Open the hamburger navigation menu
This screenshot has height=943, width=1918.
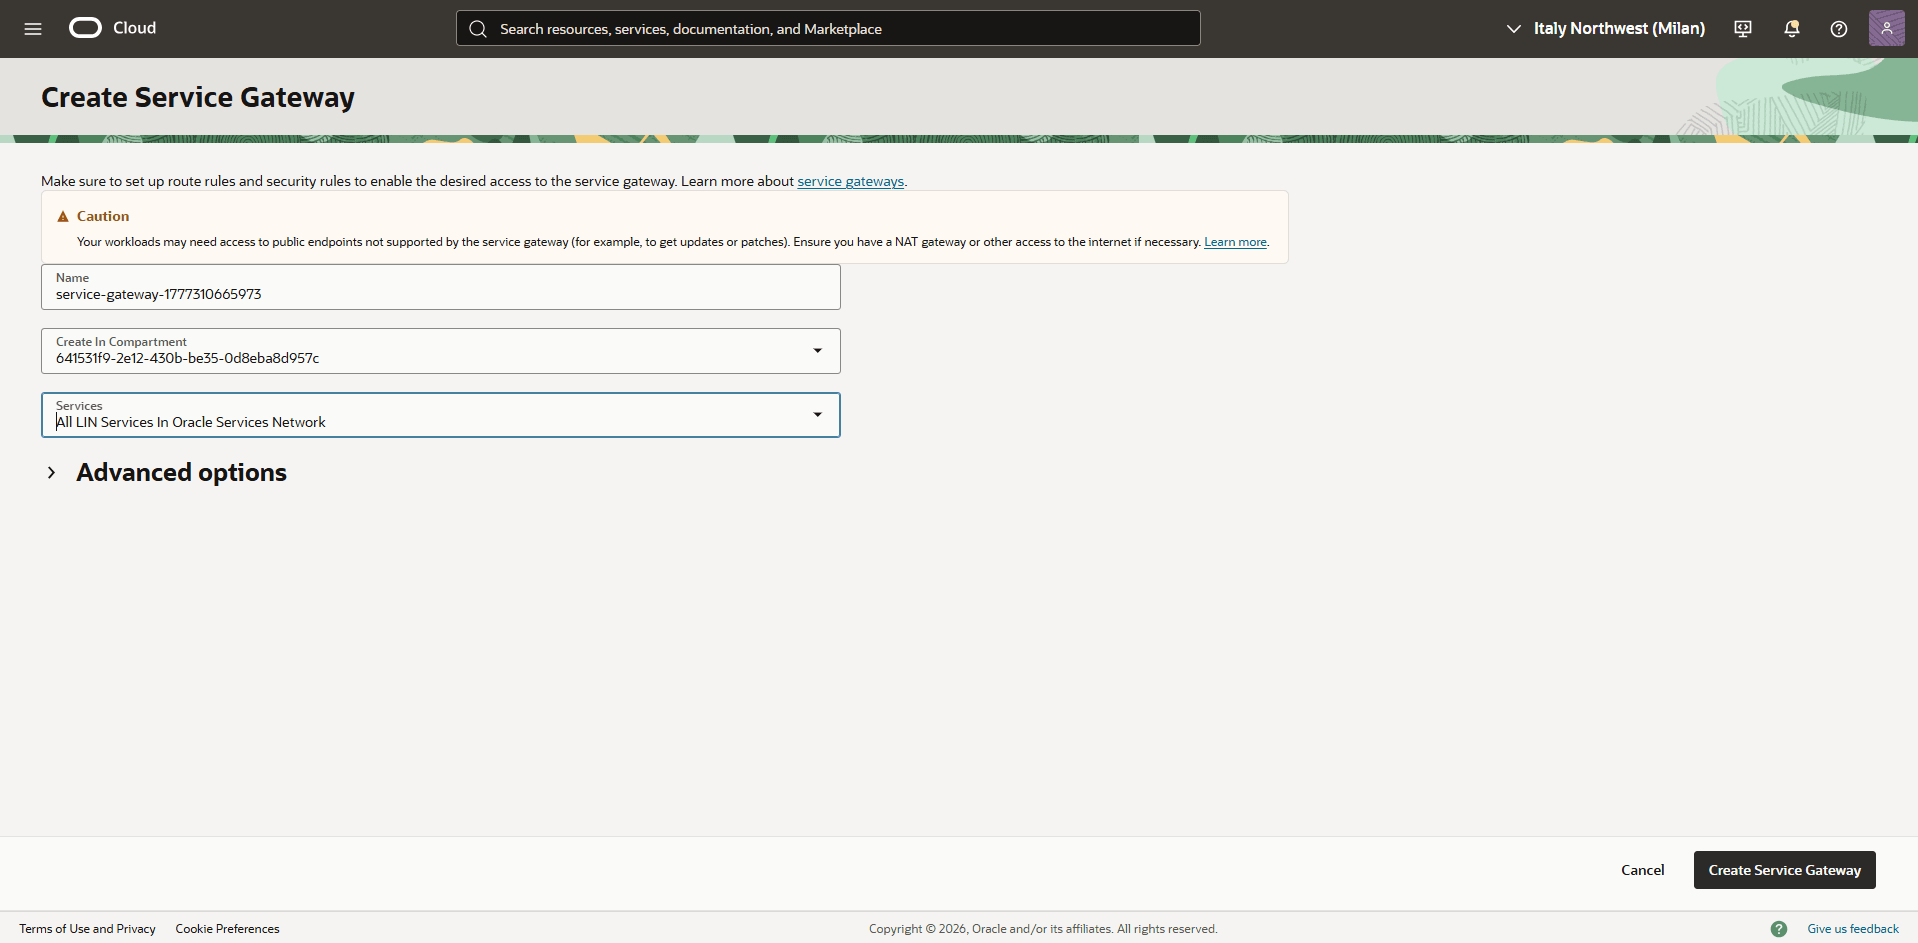pos(33,29)
